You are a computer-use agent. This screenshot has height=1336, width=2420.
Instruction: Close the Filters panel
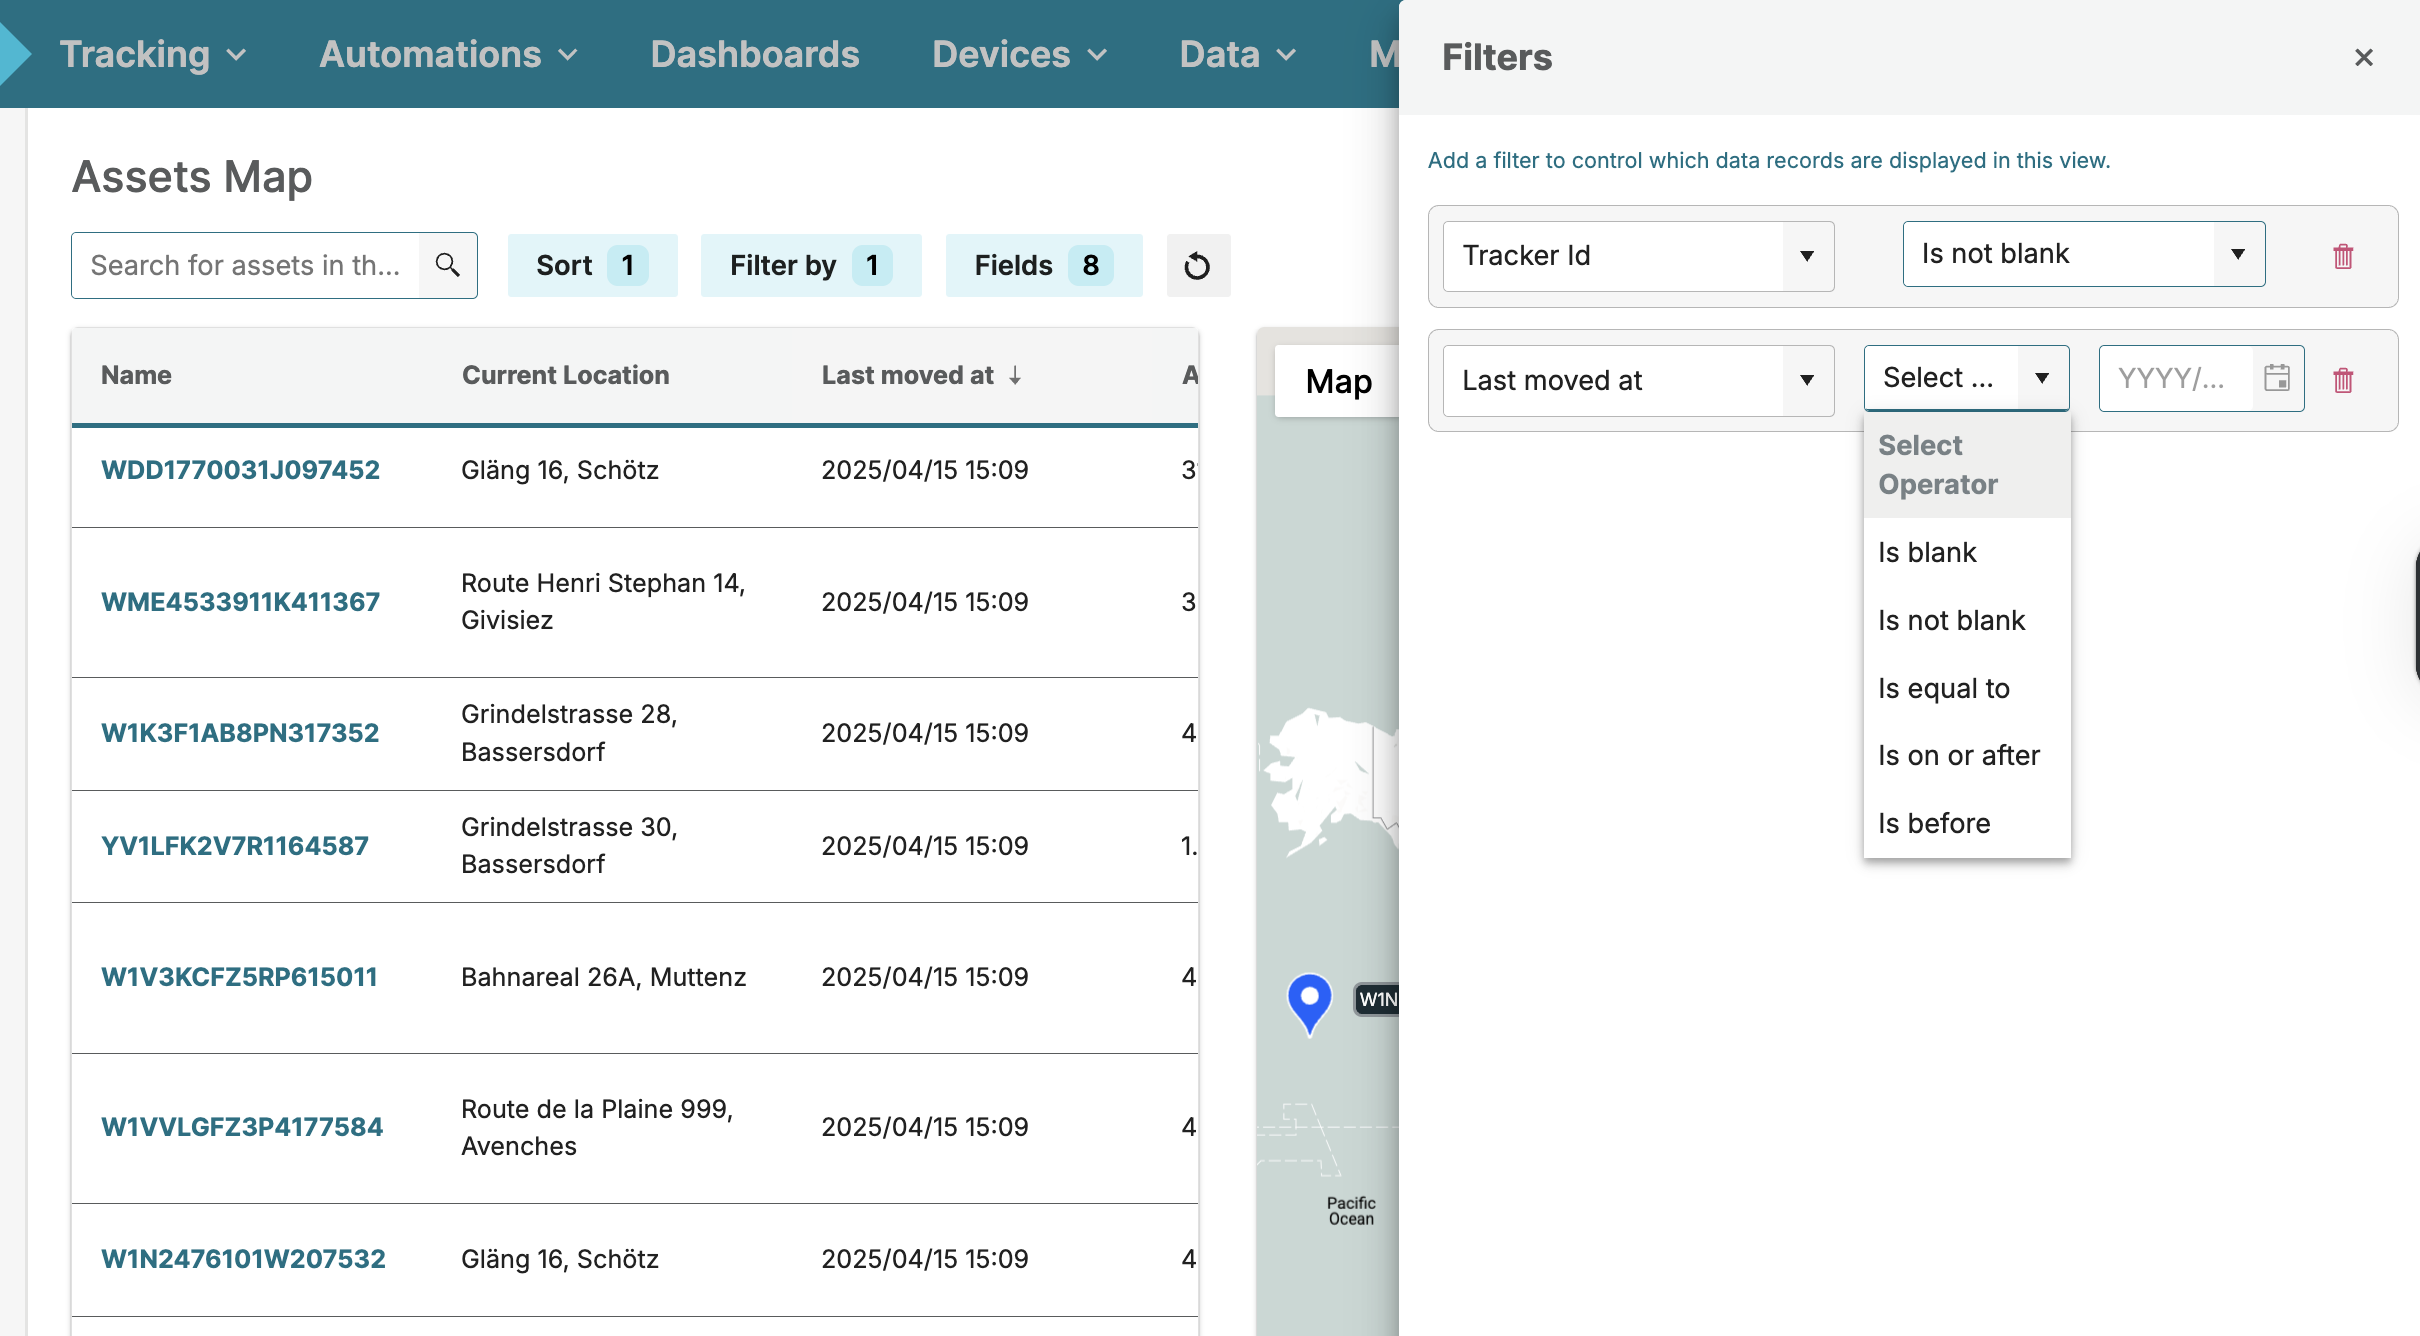[2363, 58]
